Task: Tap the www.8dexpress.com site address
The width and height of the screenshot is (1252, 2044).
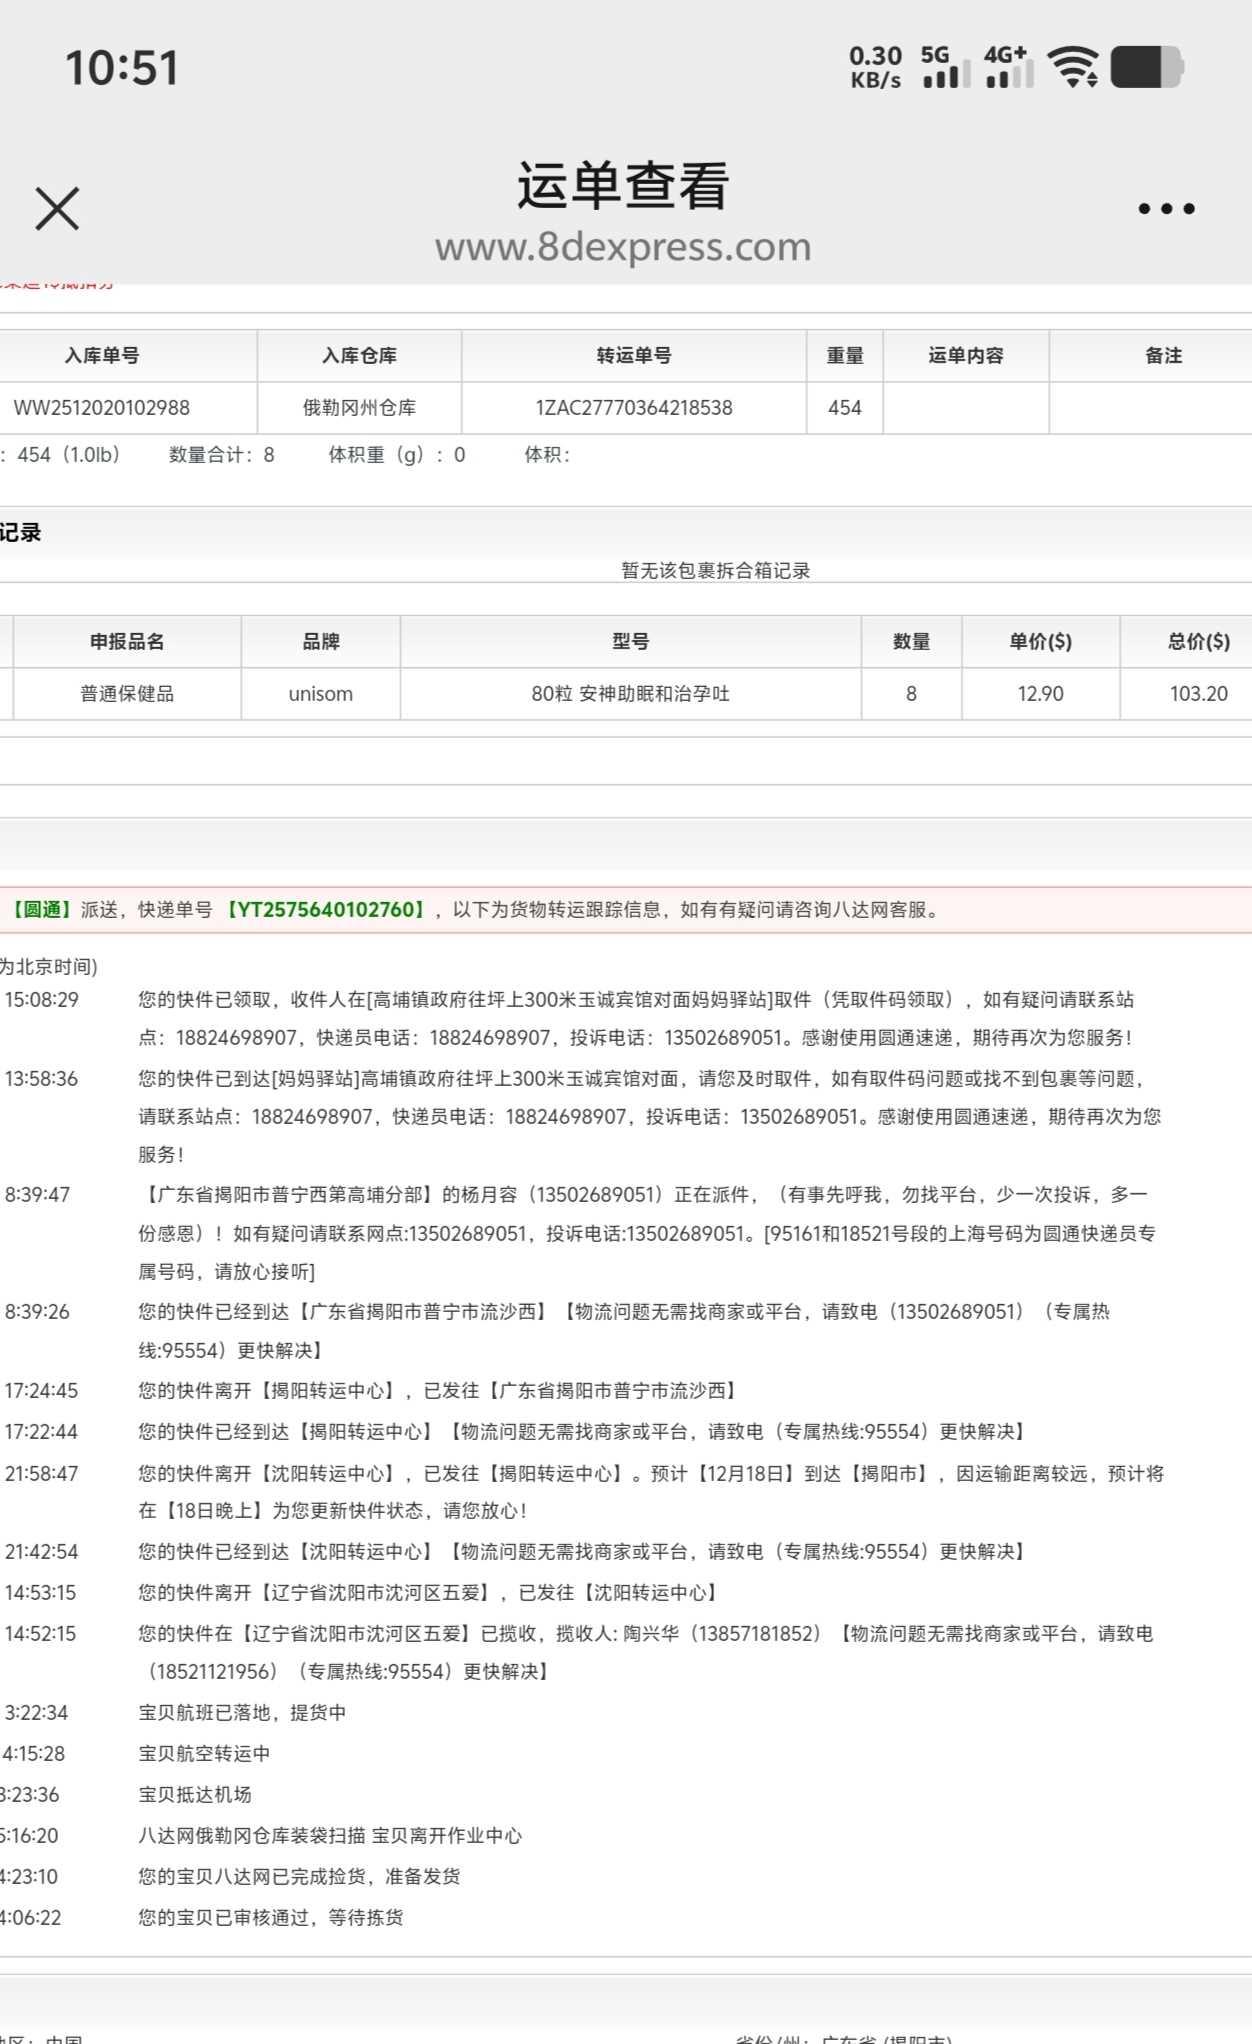Action: click(x=622, y=246)
